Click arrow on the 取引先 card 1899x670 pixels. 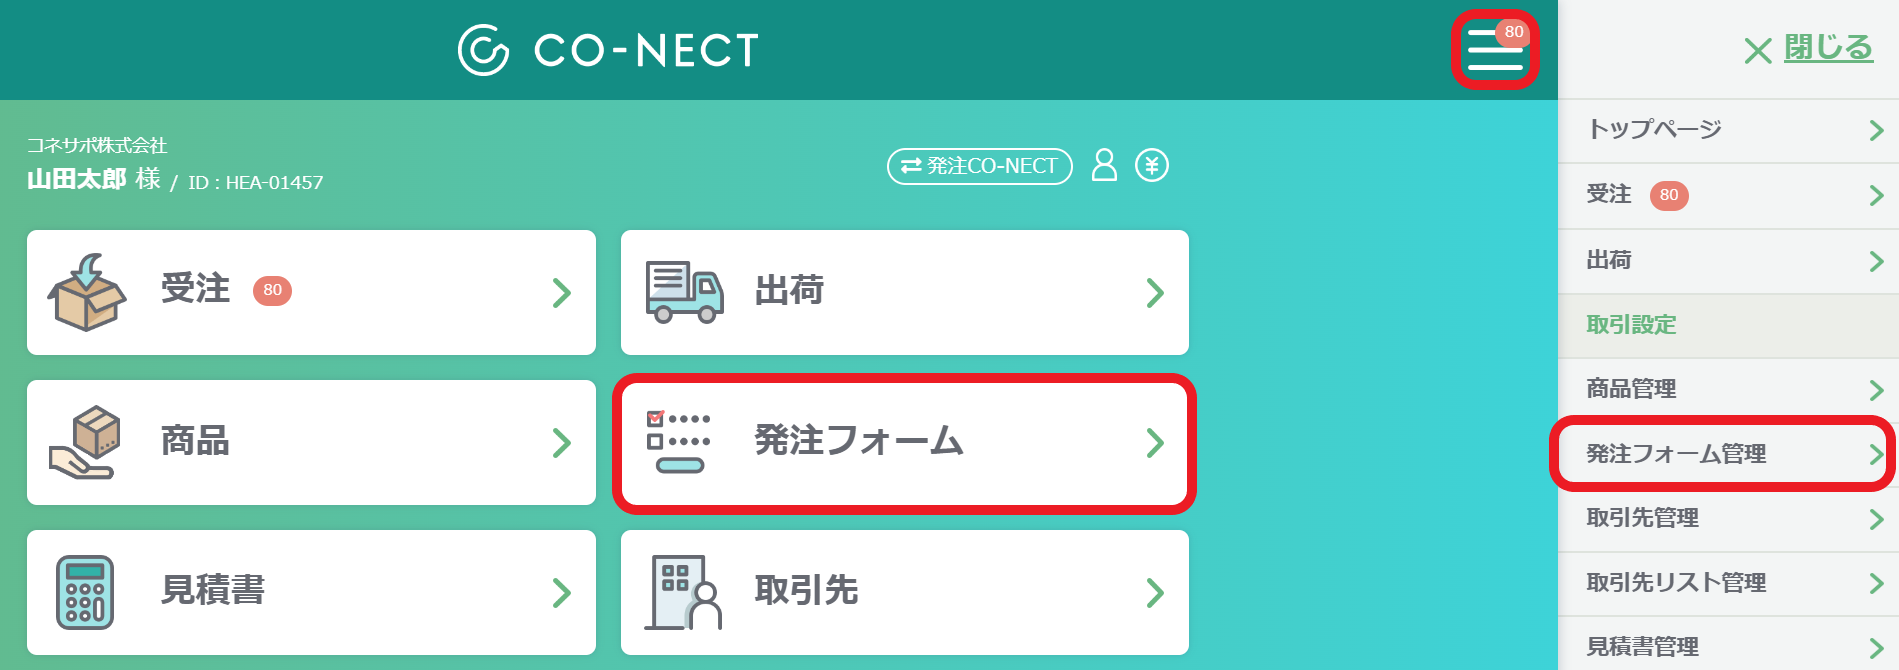tap(1155, 593)
